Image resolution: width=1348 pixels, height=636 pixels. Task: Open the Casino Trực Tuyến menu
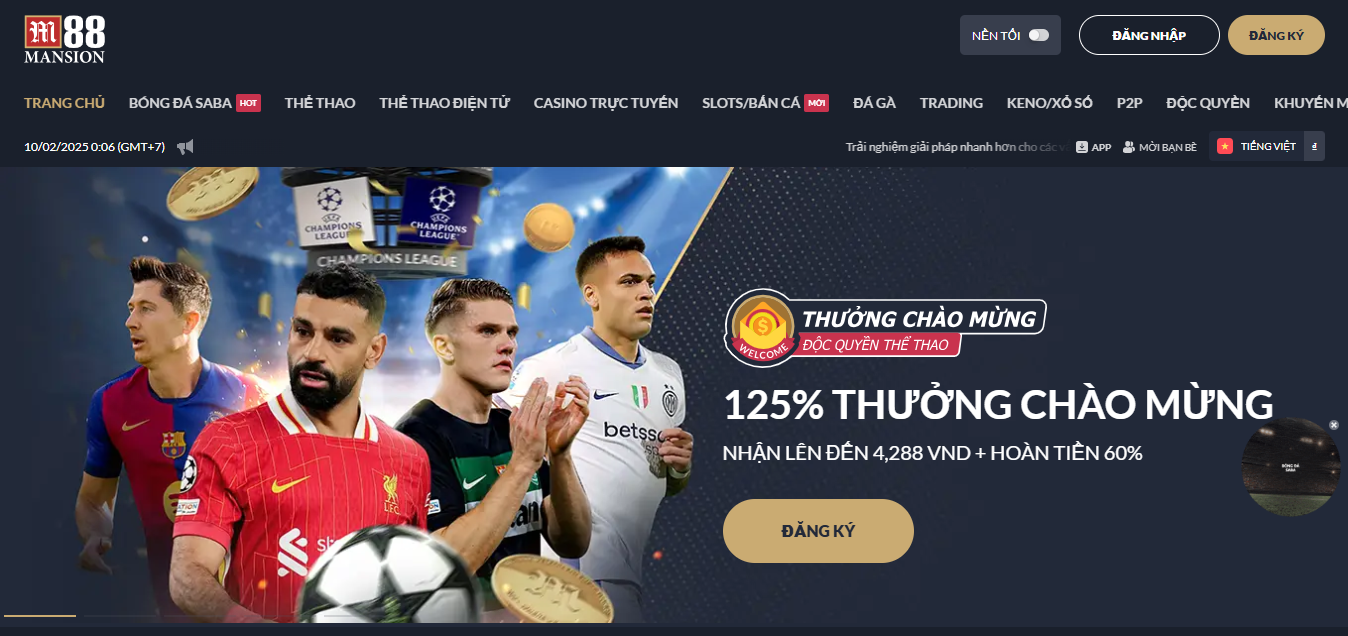tap(606, 103)
